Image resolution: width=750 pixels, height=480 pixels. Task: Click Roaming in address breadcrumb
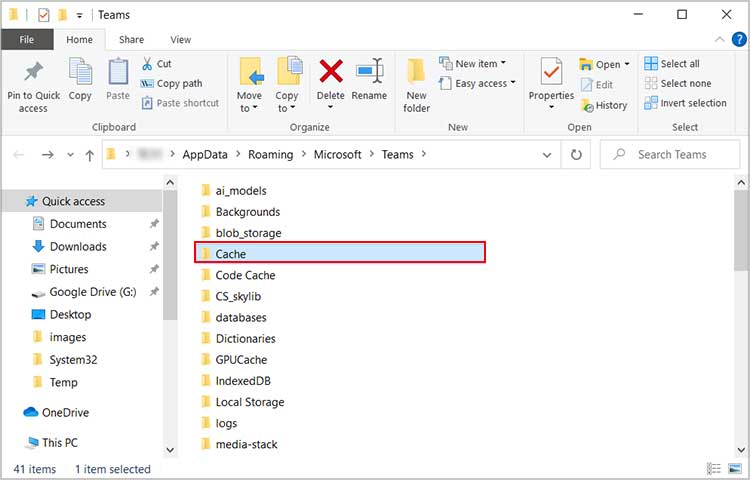[270, 154]
